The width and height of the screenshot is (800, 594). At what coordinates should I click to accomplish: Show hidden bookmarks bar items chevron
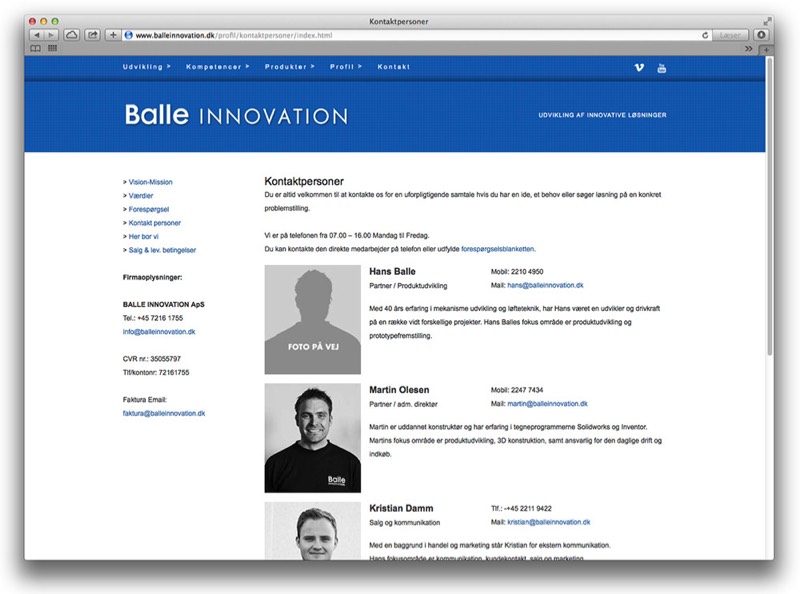pyautogui.click(x=748, y=49)
